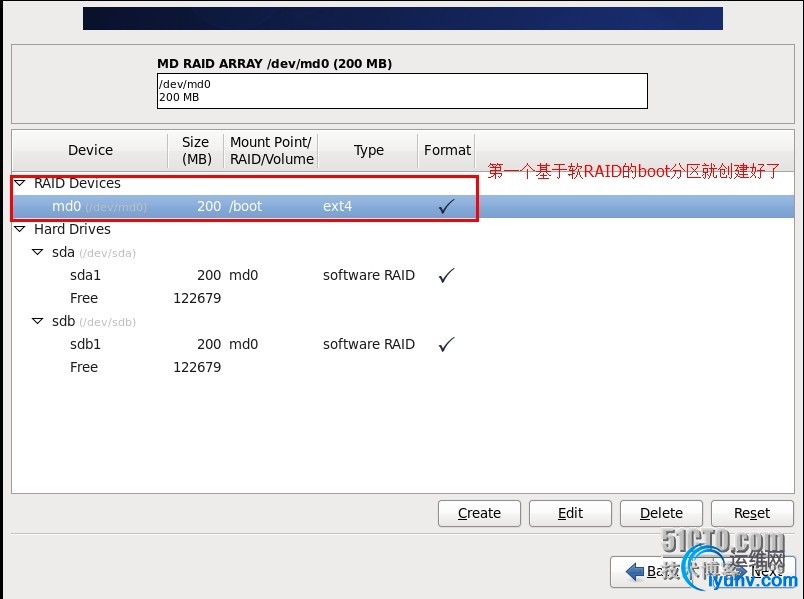Sort by the Format column header
804x599 pixels.
tap(447, 150)
